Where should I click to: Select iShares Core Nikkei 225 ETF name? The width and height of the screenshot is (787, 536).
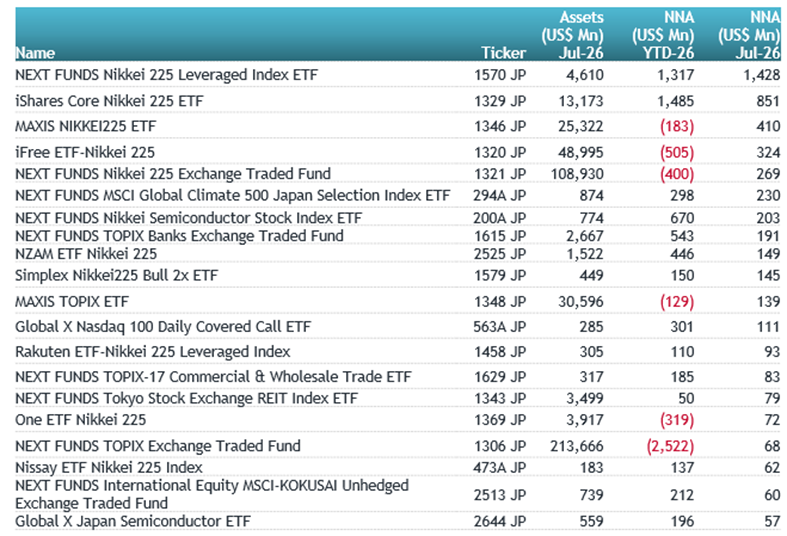(109, 101)
